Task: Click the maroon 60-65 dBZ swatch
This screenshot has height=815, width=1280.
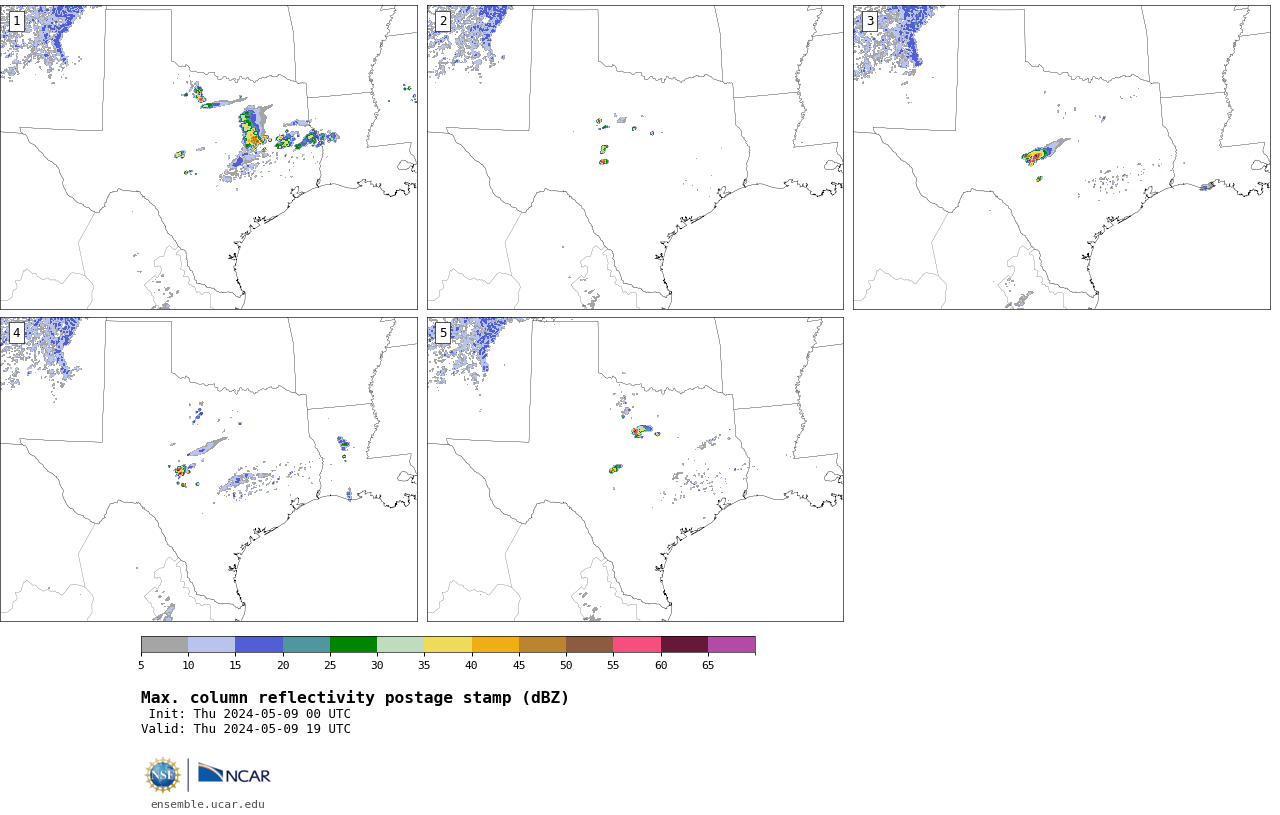Action: (x=684, y=644)
